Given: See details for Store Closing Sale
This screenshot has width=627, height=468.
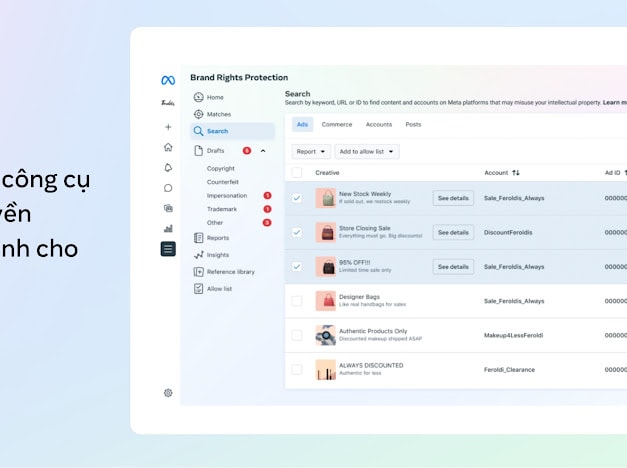Looking at the screenshot, I should (x=453, y=232).
